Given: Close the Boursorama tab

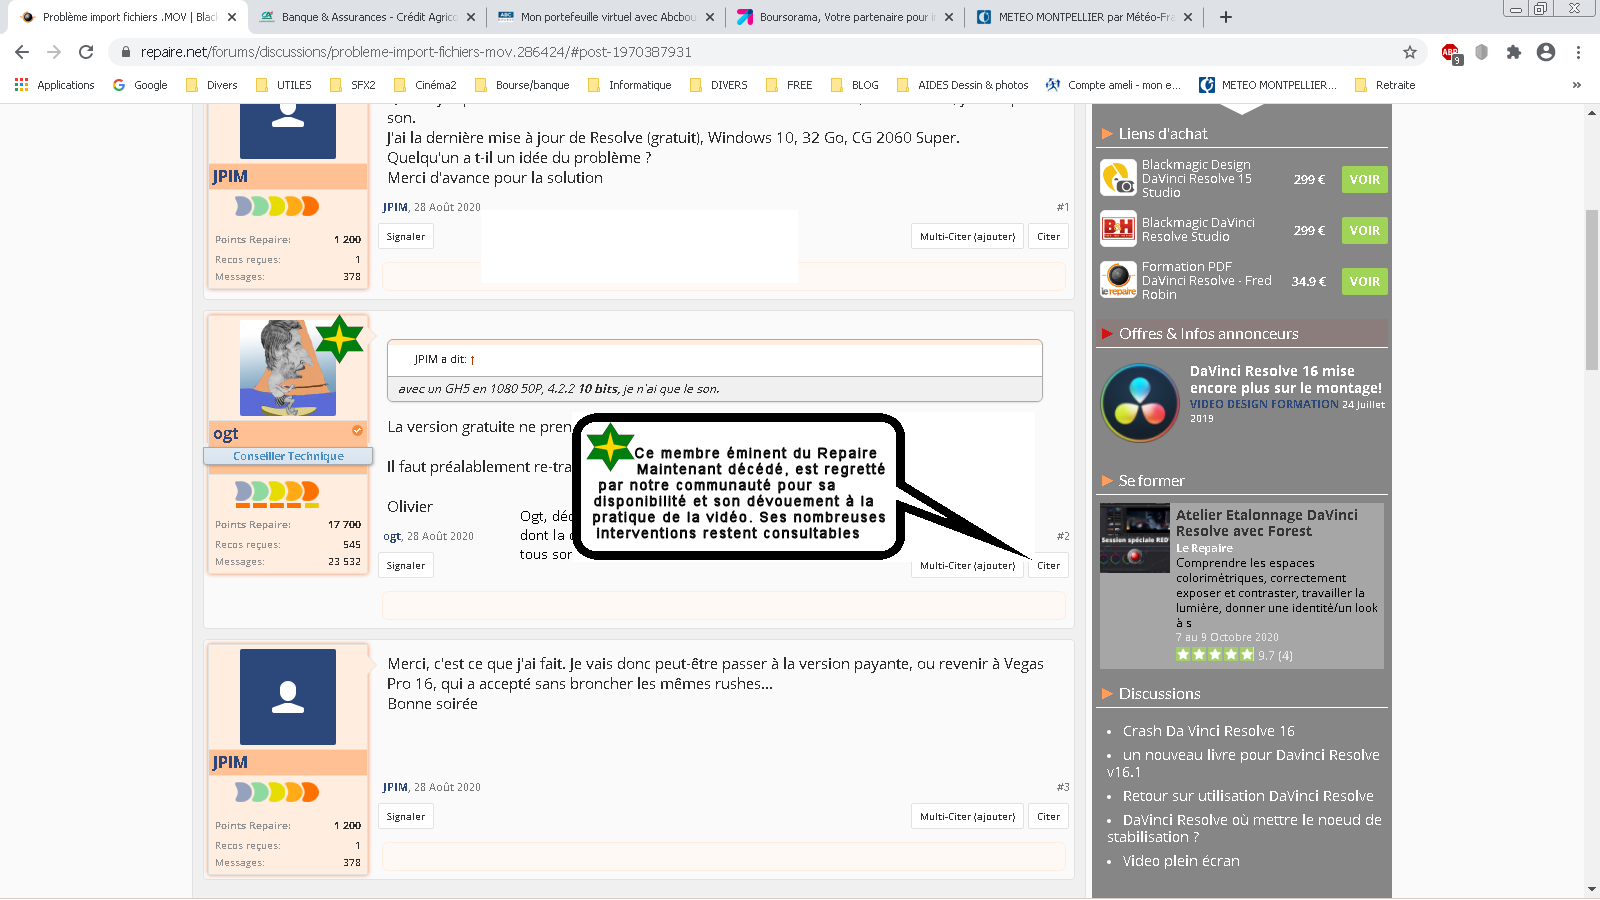Looking at the screenshot, I should [949, 17].
